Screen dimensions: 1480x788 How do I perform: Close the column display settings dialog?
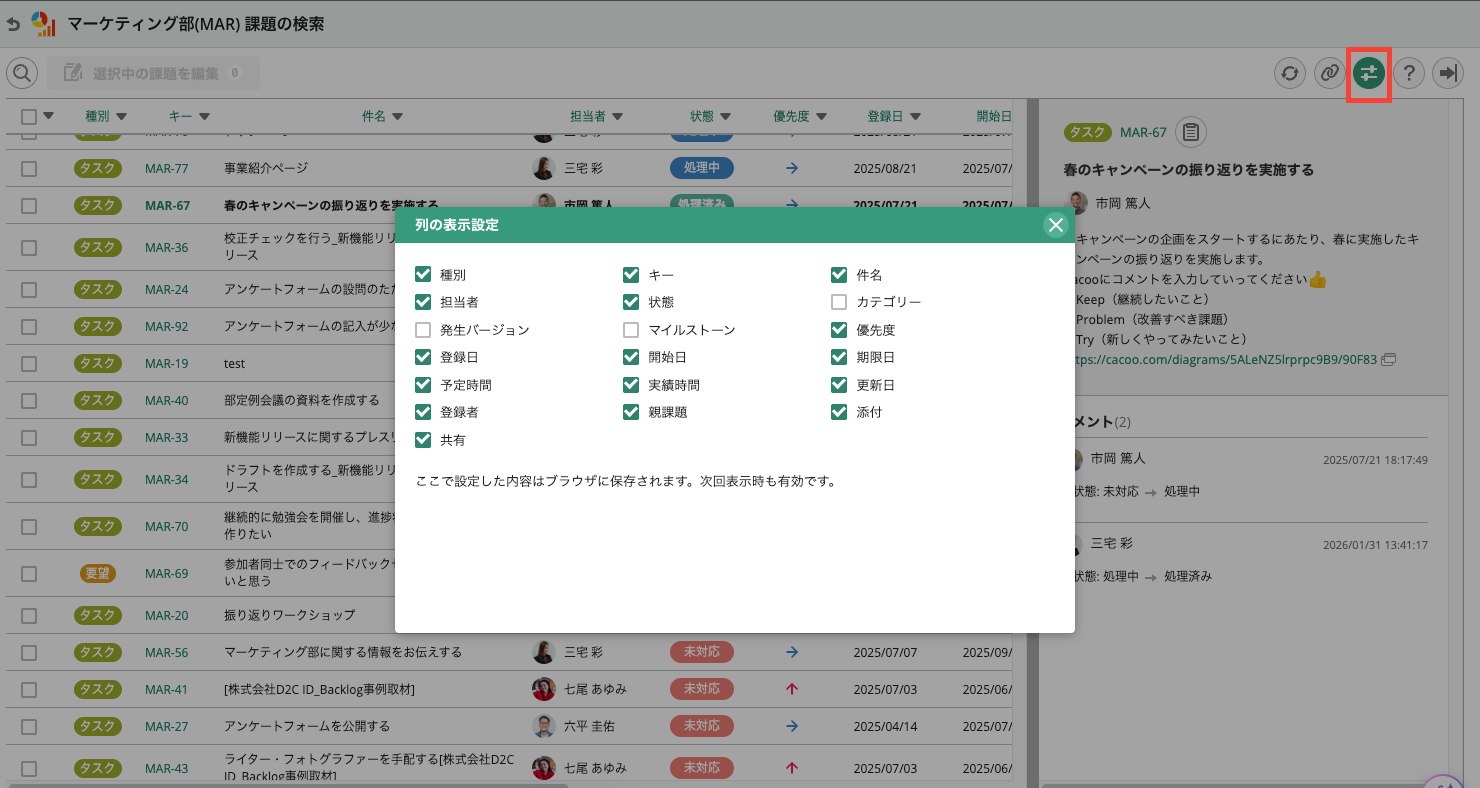(1056, 225)
